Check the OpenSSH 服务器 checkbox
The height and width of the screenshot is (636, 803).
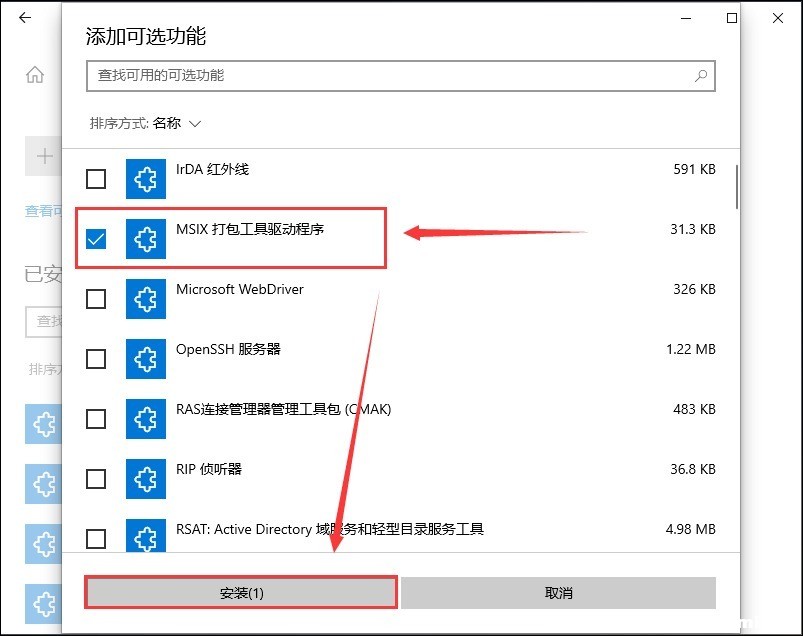coord(96,358)
